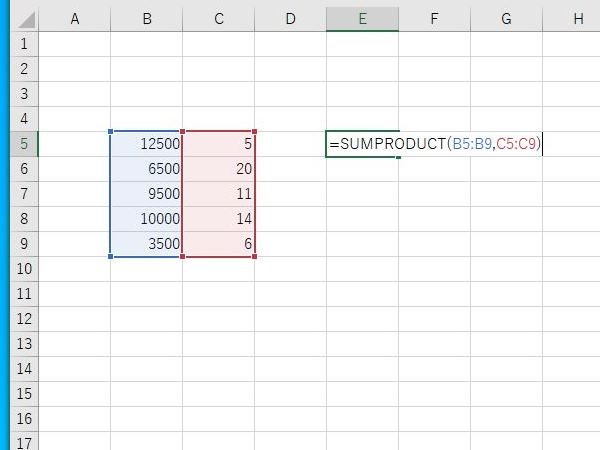600x450 pixels.
Task: Select column B header
Action: click(146, 19)
